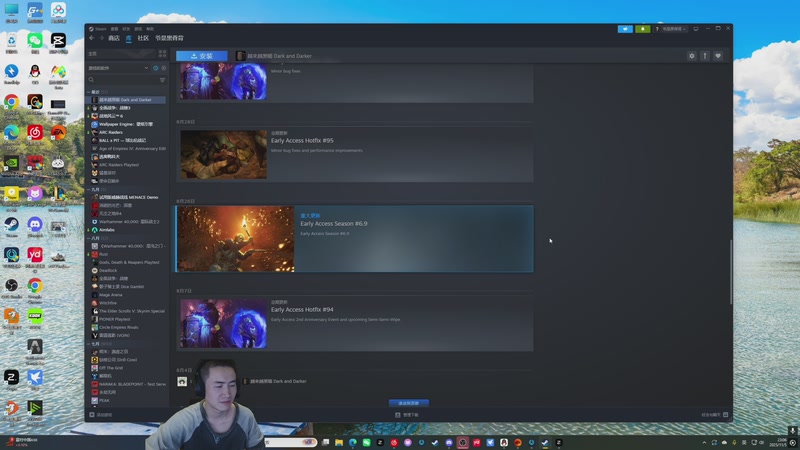Open the Steam menu in title bar
This screenshot has height=450, width=800.
pyautogui.click(x=97, y=29)
